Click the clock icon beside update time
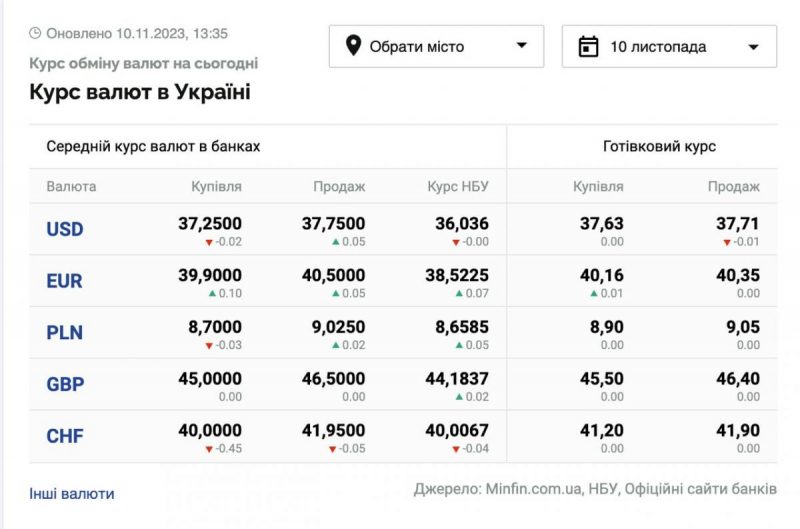The height and width of the screenshot is (529, 800). click(35, 33)
